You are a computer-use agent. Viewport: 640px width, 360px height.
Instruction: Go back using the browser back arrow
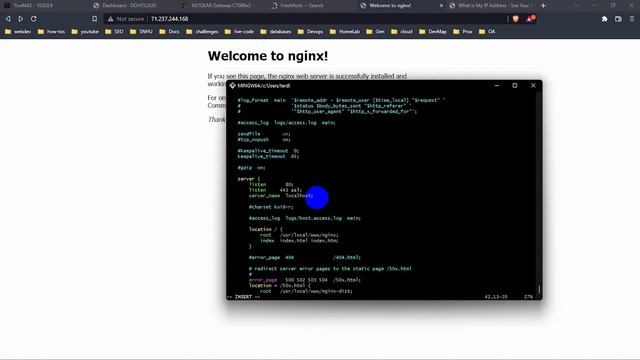point(8,19)
